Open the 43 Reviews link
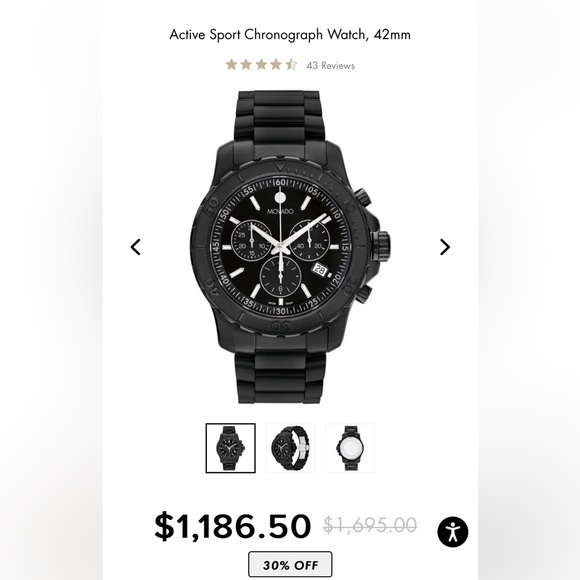Screen dimensions: 580x580 click(x=330, y=65)
